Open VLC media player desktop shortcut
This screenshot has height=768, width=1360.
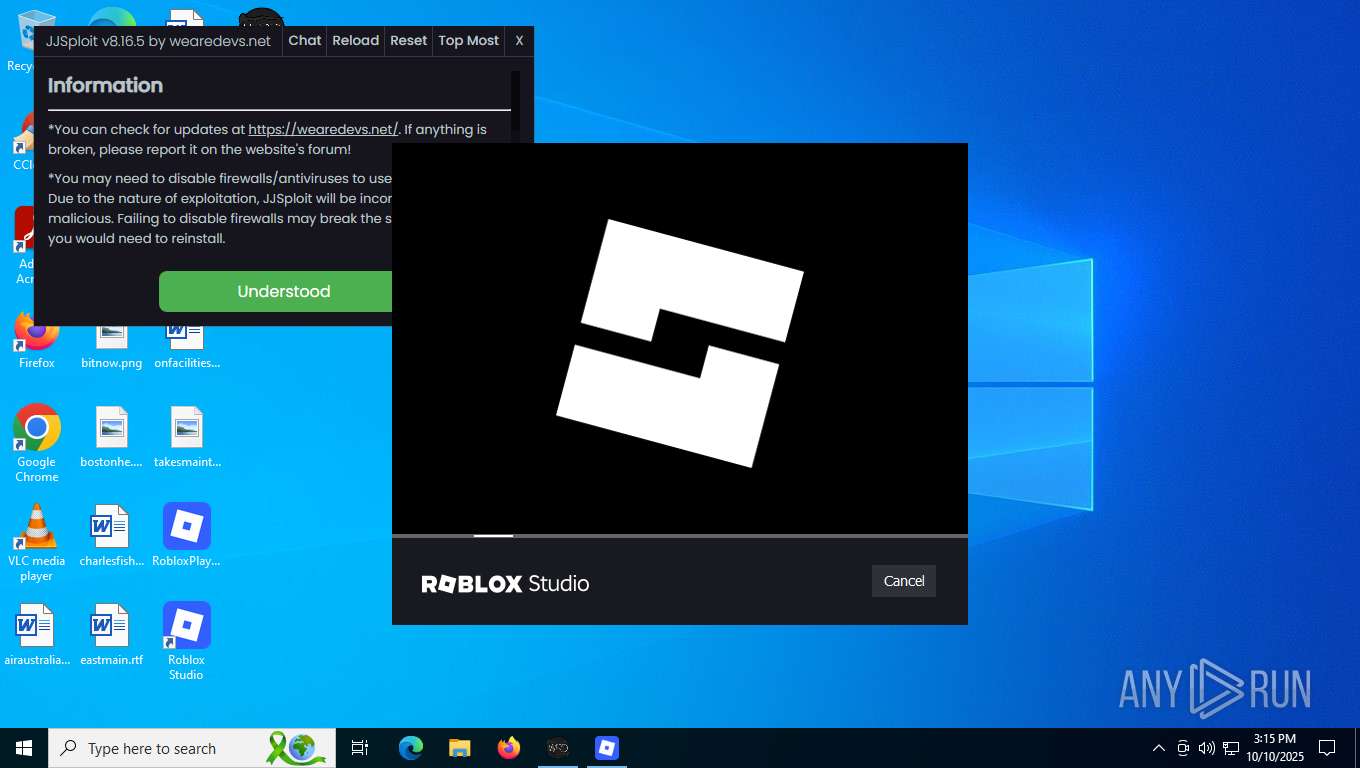point(37,543)
